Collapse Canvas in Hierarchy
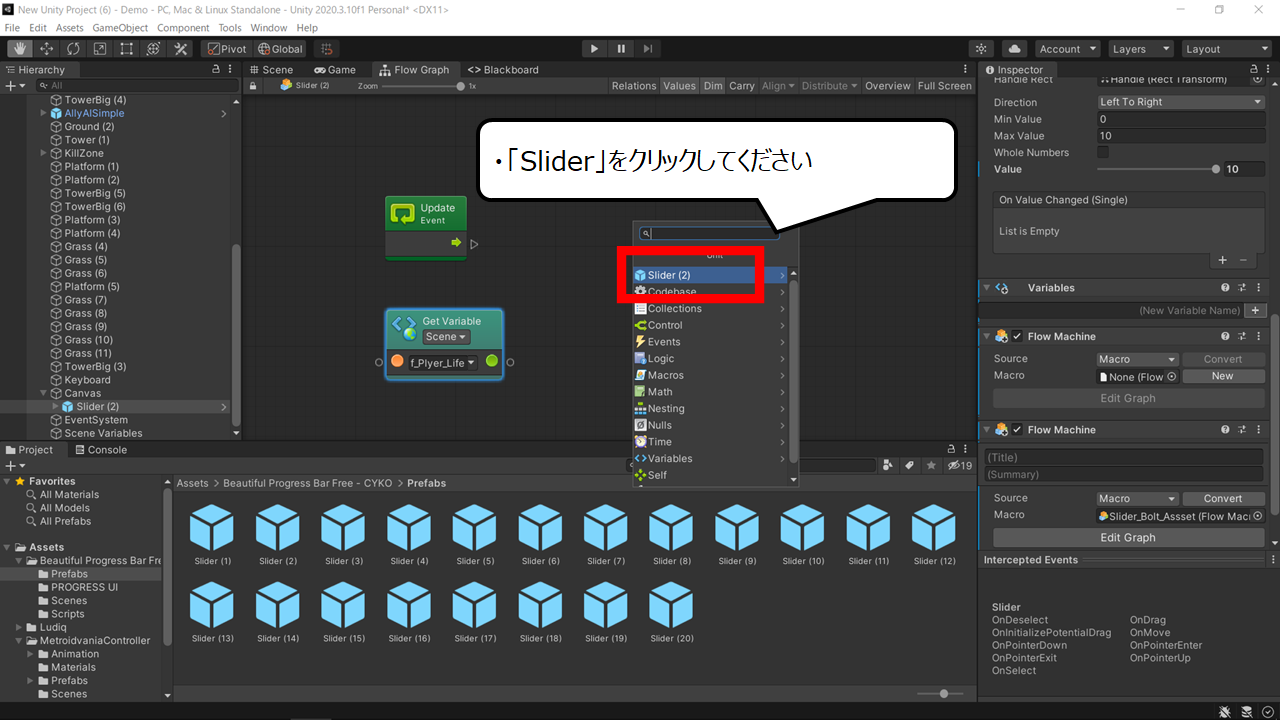The image size is (1280, 720). pos(43,393)
